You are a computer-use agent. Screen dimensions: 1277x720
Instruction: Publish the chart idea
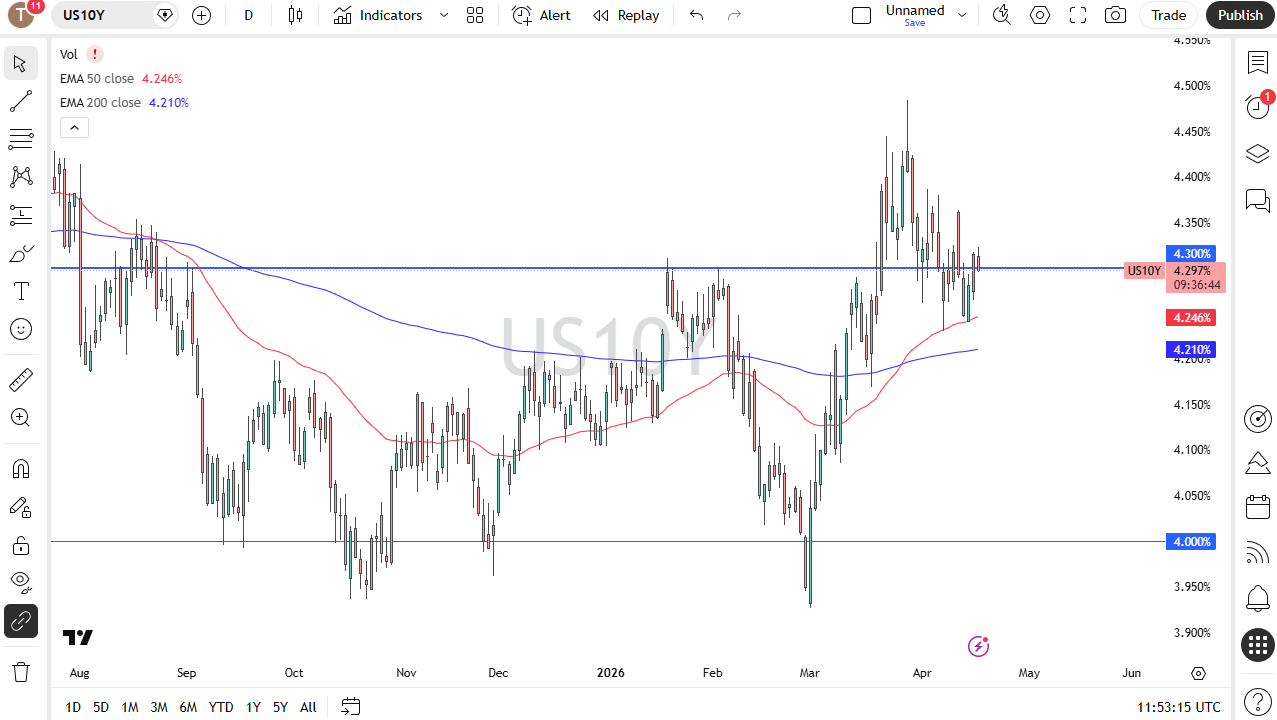1240,15
